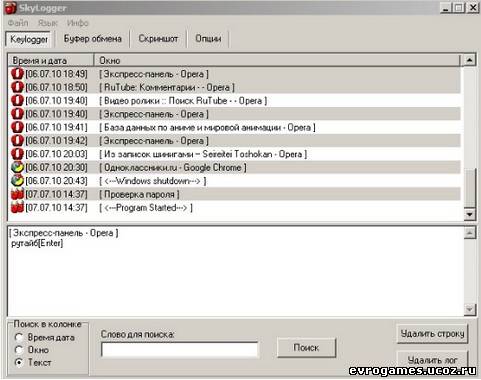The width and height of the screenshot is (481, 380).
Task: Switch to the Скриншот tab
Action: point(158,39)
